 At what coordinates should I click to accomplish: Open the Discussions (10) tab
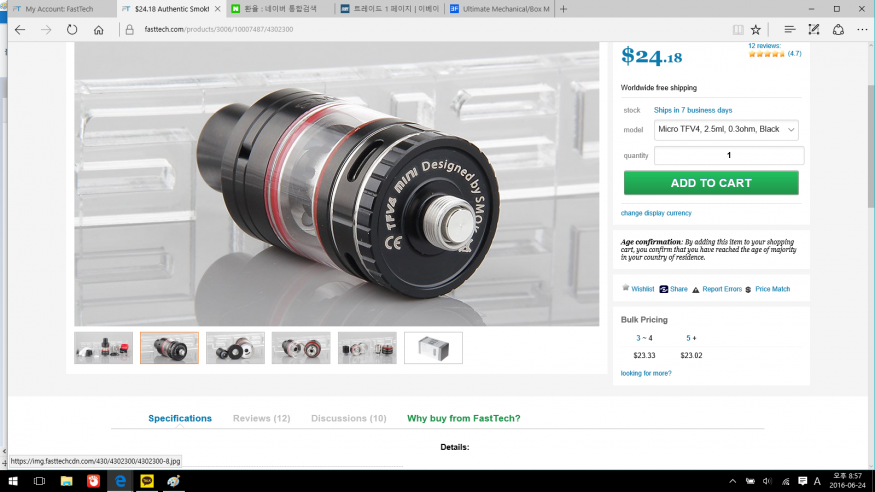pyautogui.click(x=348, y=418)
